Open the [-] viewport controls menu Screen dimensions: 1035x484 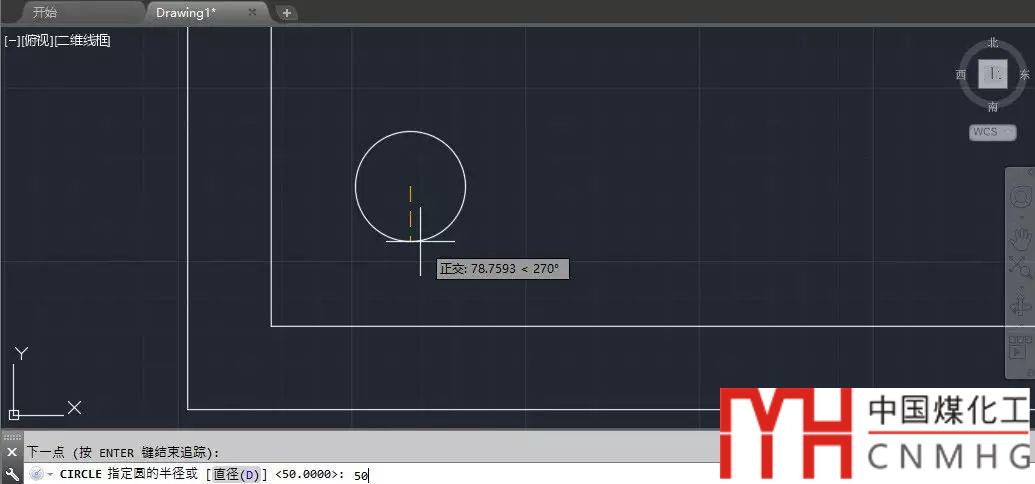pyautogui.click(x=12, y=41)
